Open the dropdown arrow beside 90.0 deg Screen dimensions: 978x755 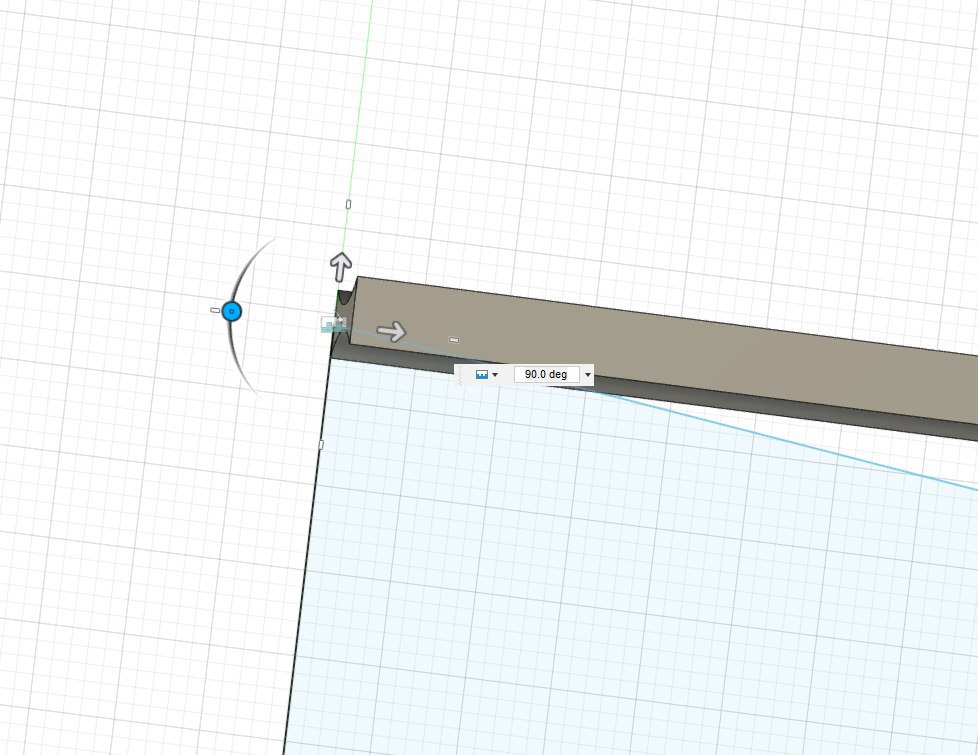click(x=588, y=374)
